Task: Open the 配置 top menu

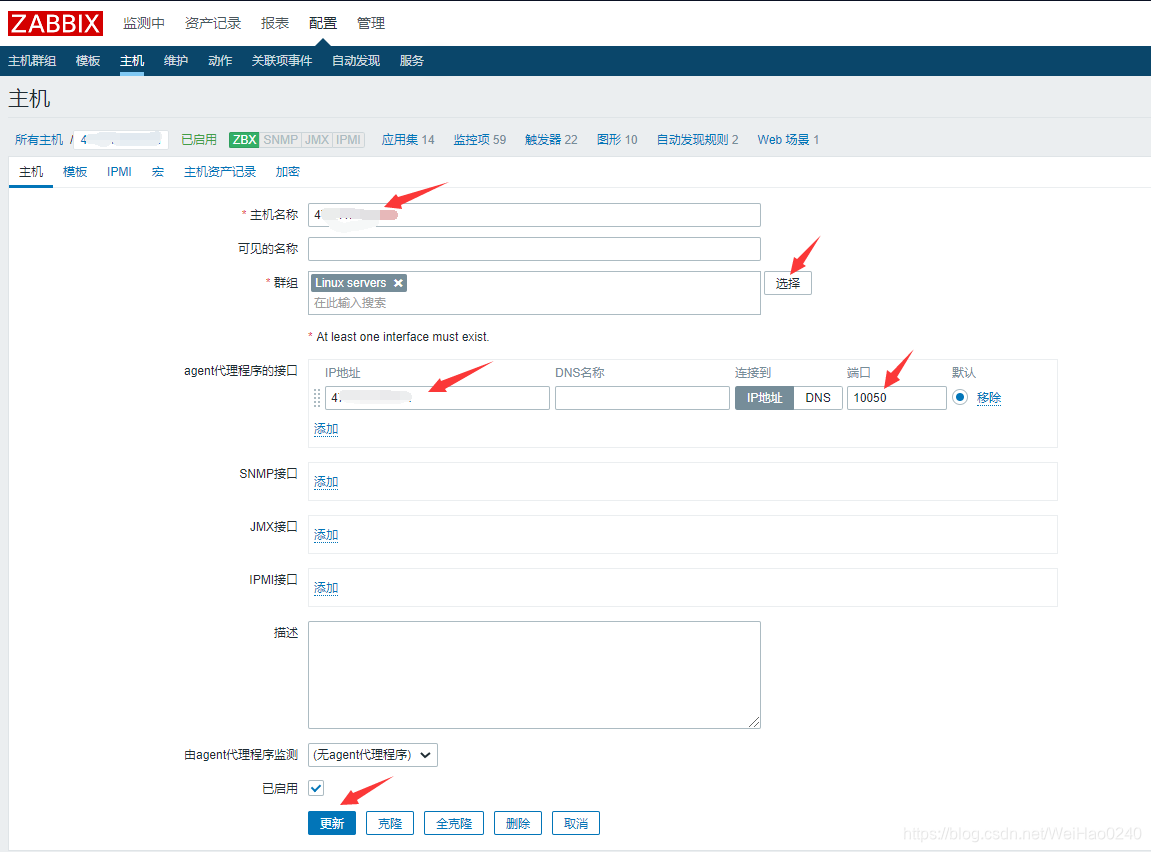Action: point(323,23)
